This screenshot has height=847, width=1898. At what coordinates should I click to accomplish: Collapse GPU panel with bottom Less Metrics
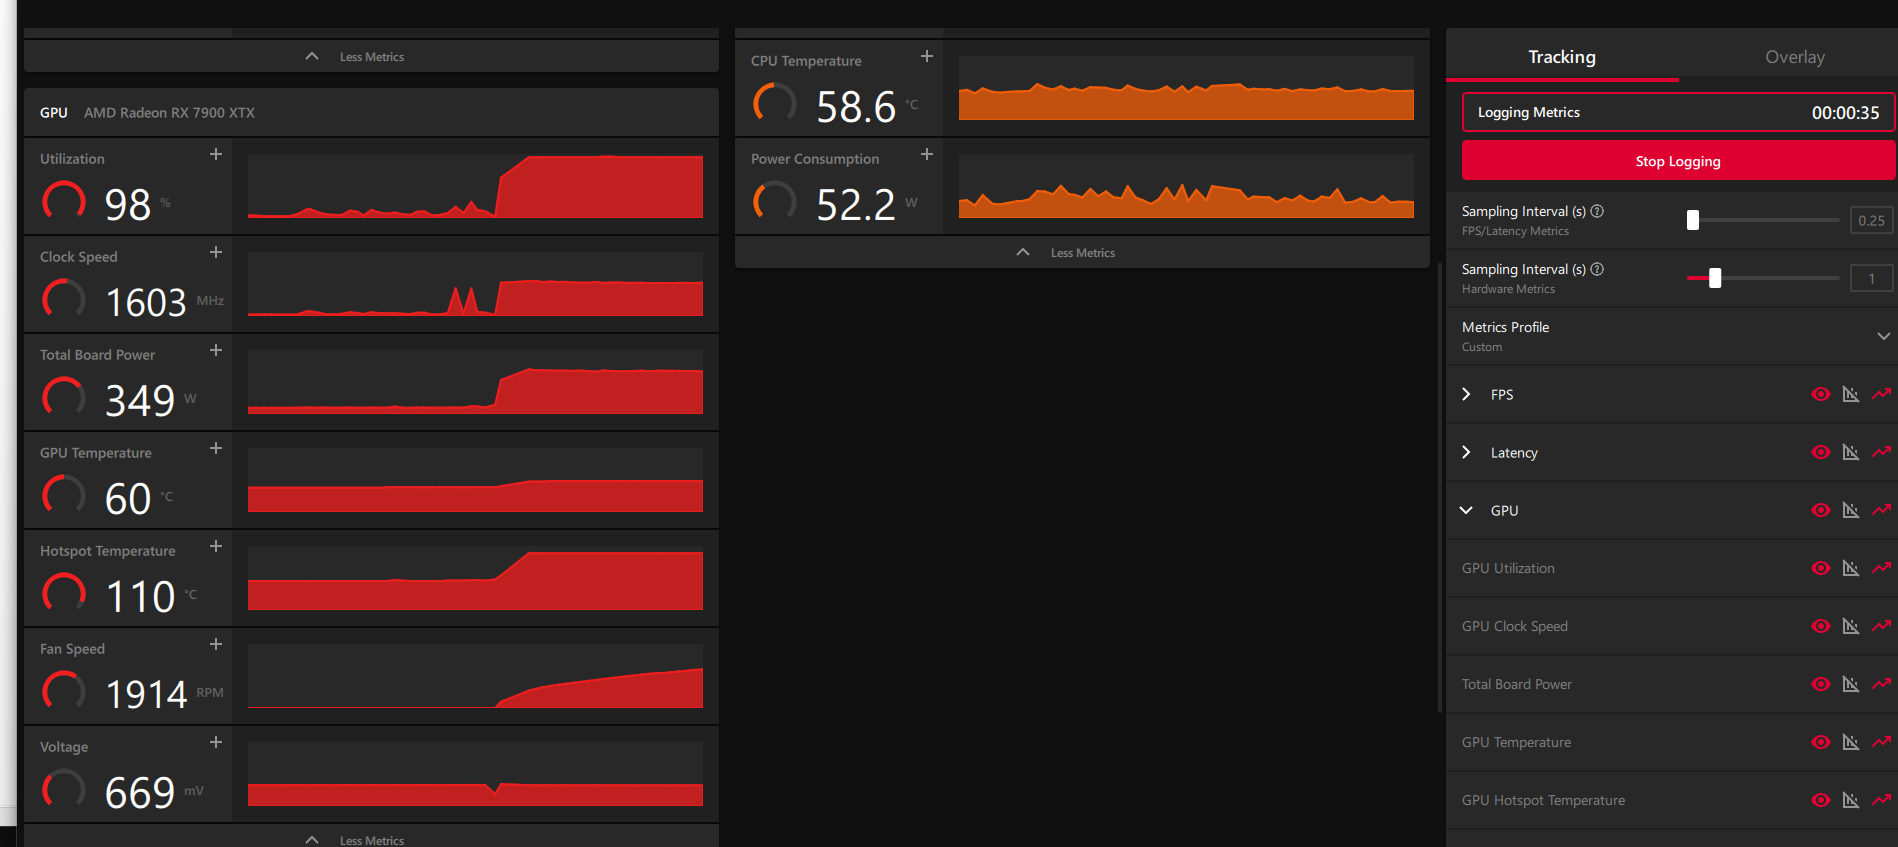tap(371, 837)
